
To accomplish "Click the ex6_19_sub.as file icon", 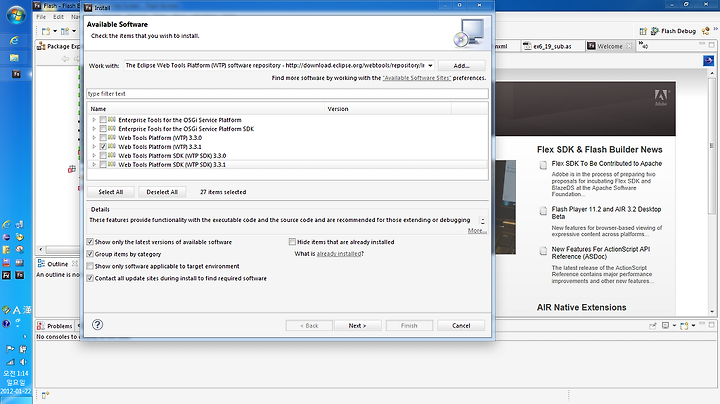I will tap(528, 46).
